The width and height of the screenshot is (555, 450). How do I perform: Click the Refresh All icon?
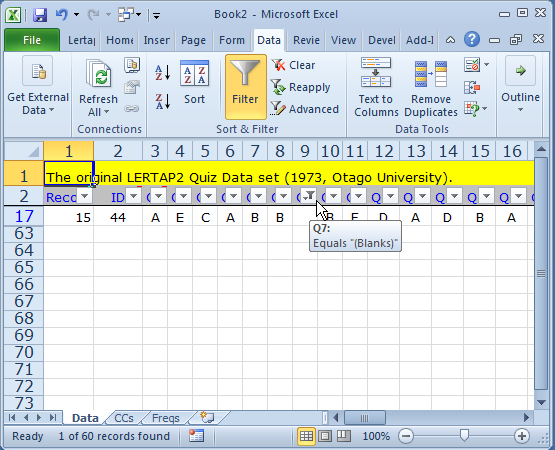(x=98, y=73)
